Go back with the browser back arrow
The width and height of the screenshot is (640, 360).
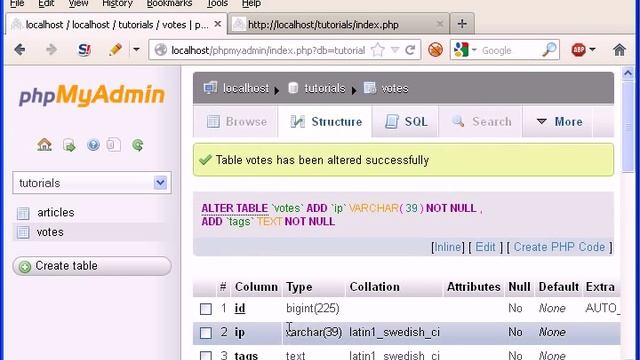tap(20, 50)
